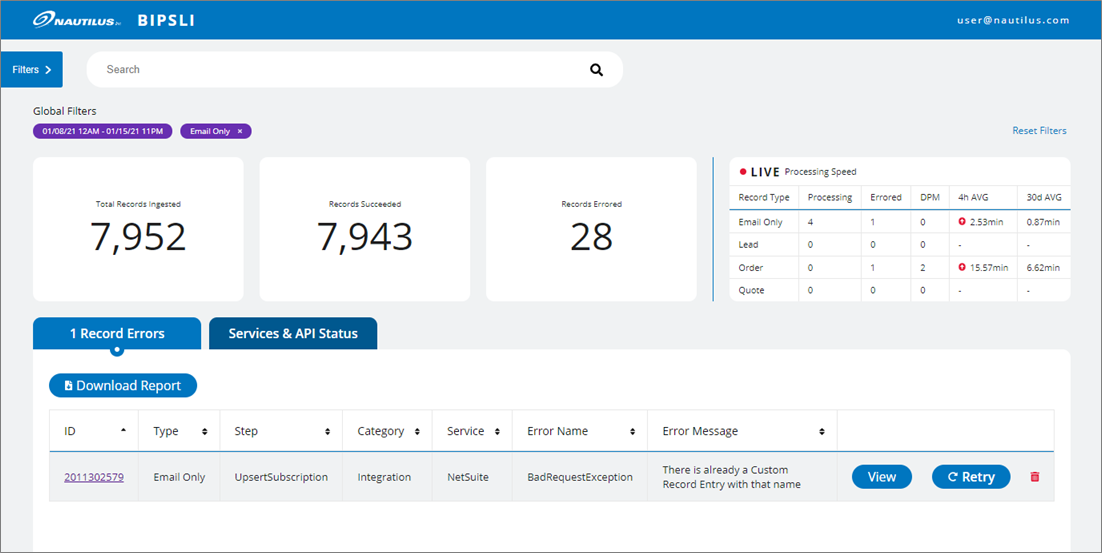Image resolution: width=1102 pixels, height=553 pixels.
Task: Click the Total Records Ingested card
Action: coord(138,229)
